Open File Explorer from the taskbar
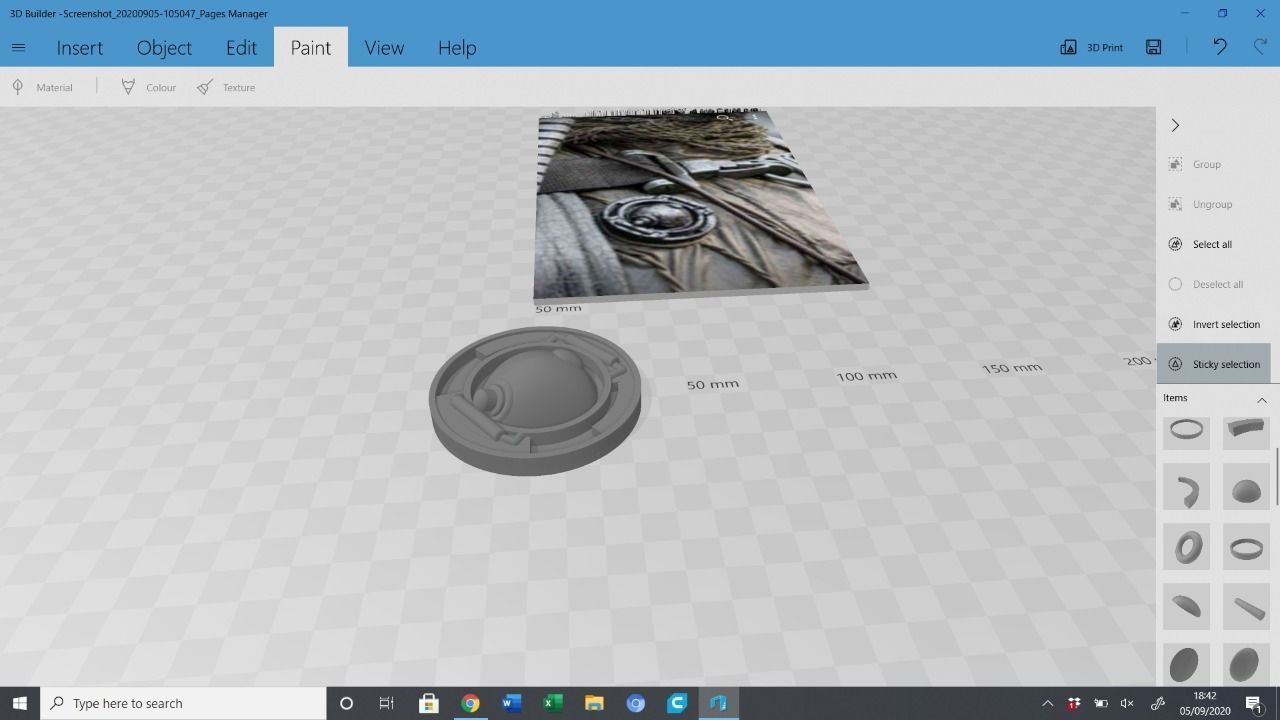This screenshot has width=1280, height=720. [x=594, y=703]
